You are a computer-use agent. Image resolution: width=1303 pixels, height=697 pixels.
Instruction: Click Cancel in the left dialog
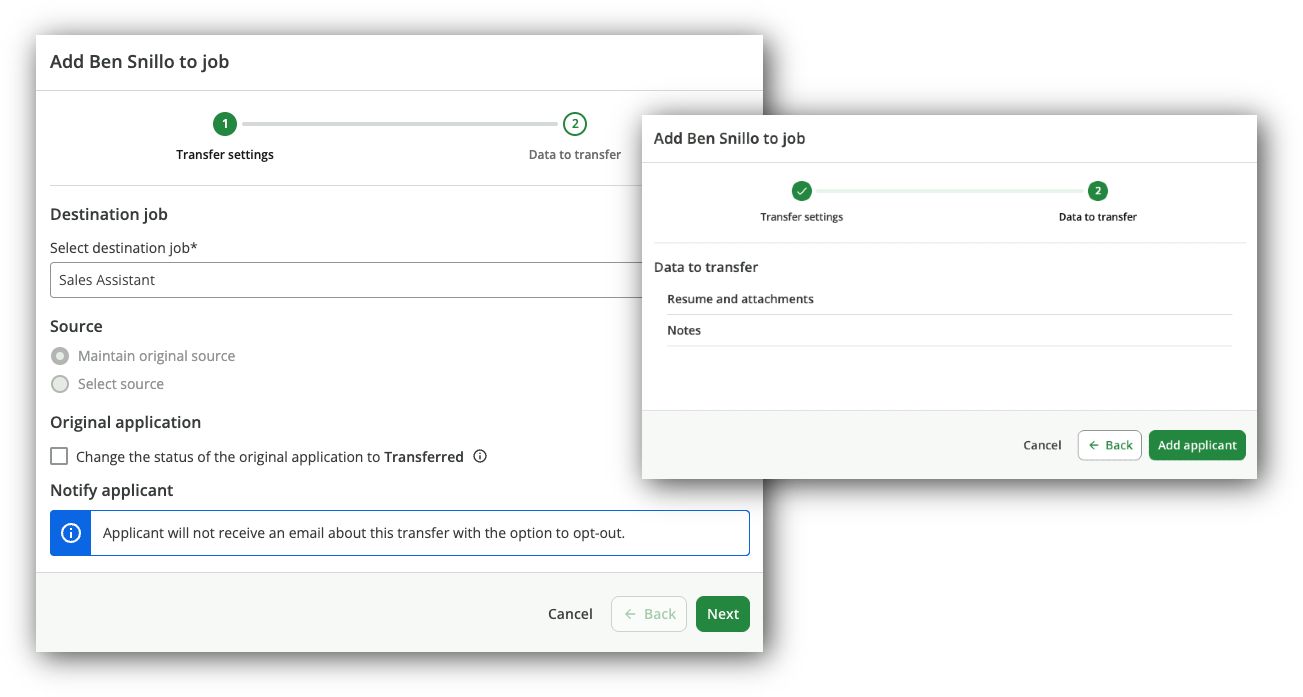pyautogui.click(x=570, y=614)
